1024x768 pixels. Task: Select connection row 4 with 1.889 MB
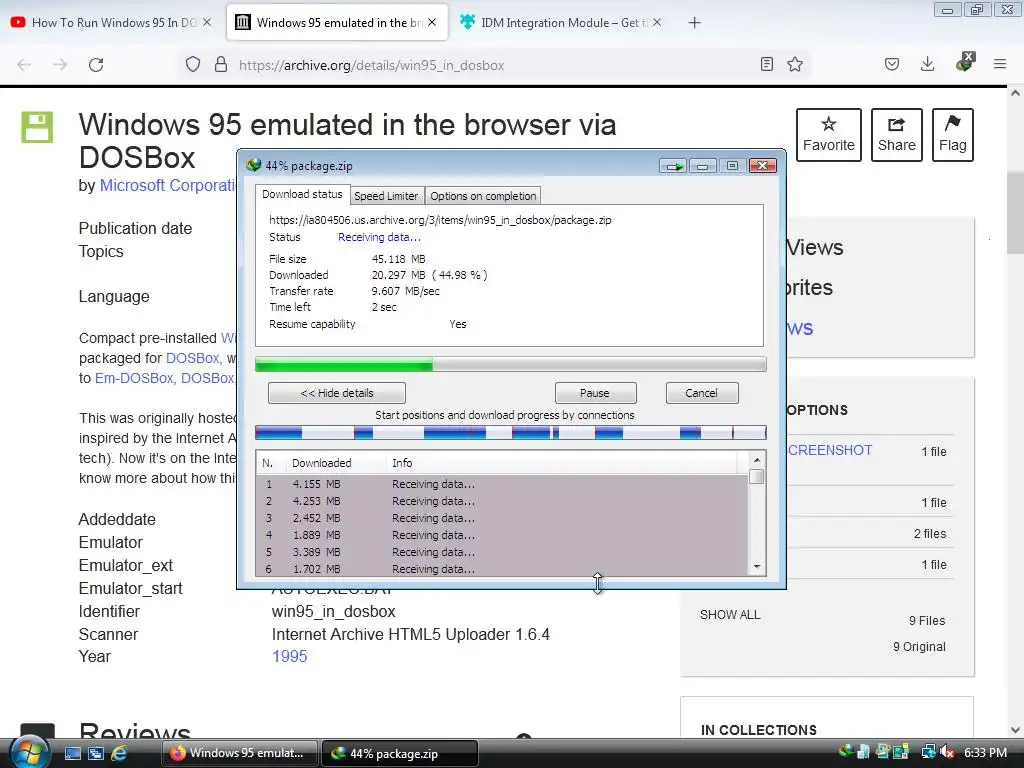pyautogui.click(x=502, y=535)
